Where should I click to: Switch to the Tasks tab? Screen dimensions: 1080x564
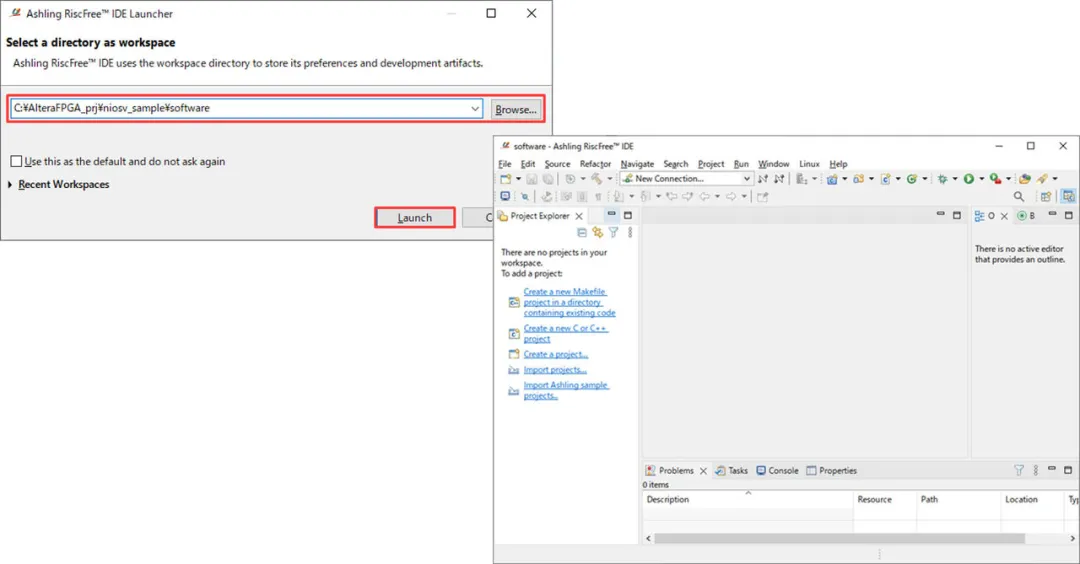pyautogui.click(x=731, y=471)
